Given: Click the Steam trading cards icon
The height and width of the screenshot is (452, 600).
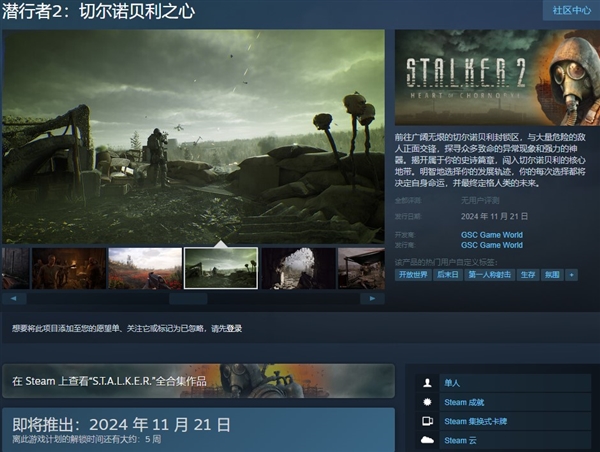Looking at the screenshot, I should tap(428, 421).
